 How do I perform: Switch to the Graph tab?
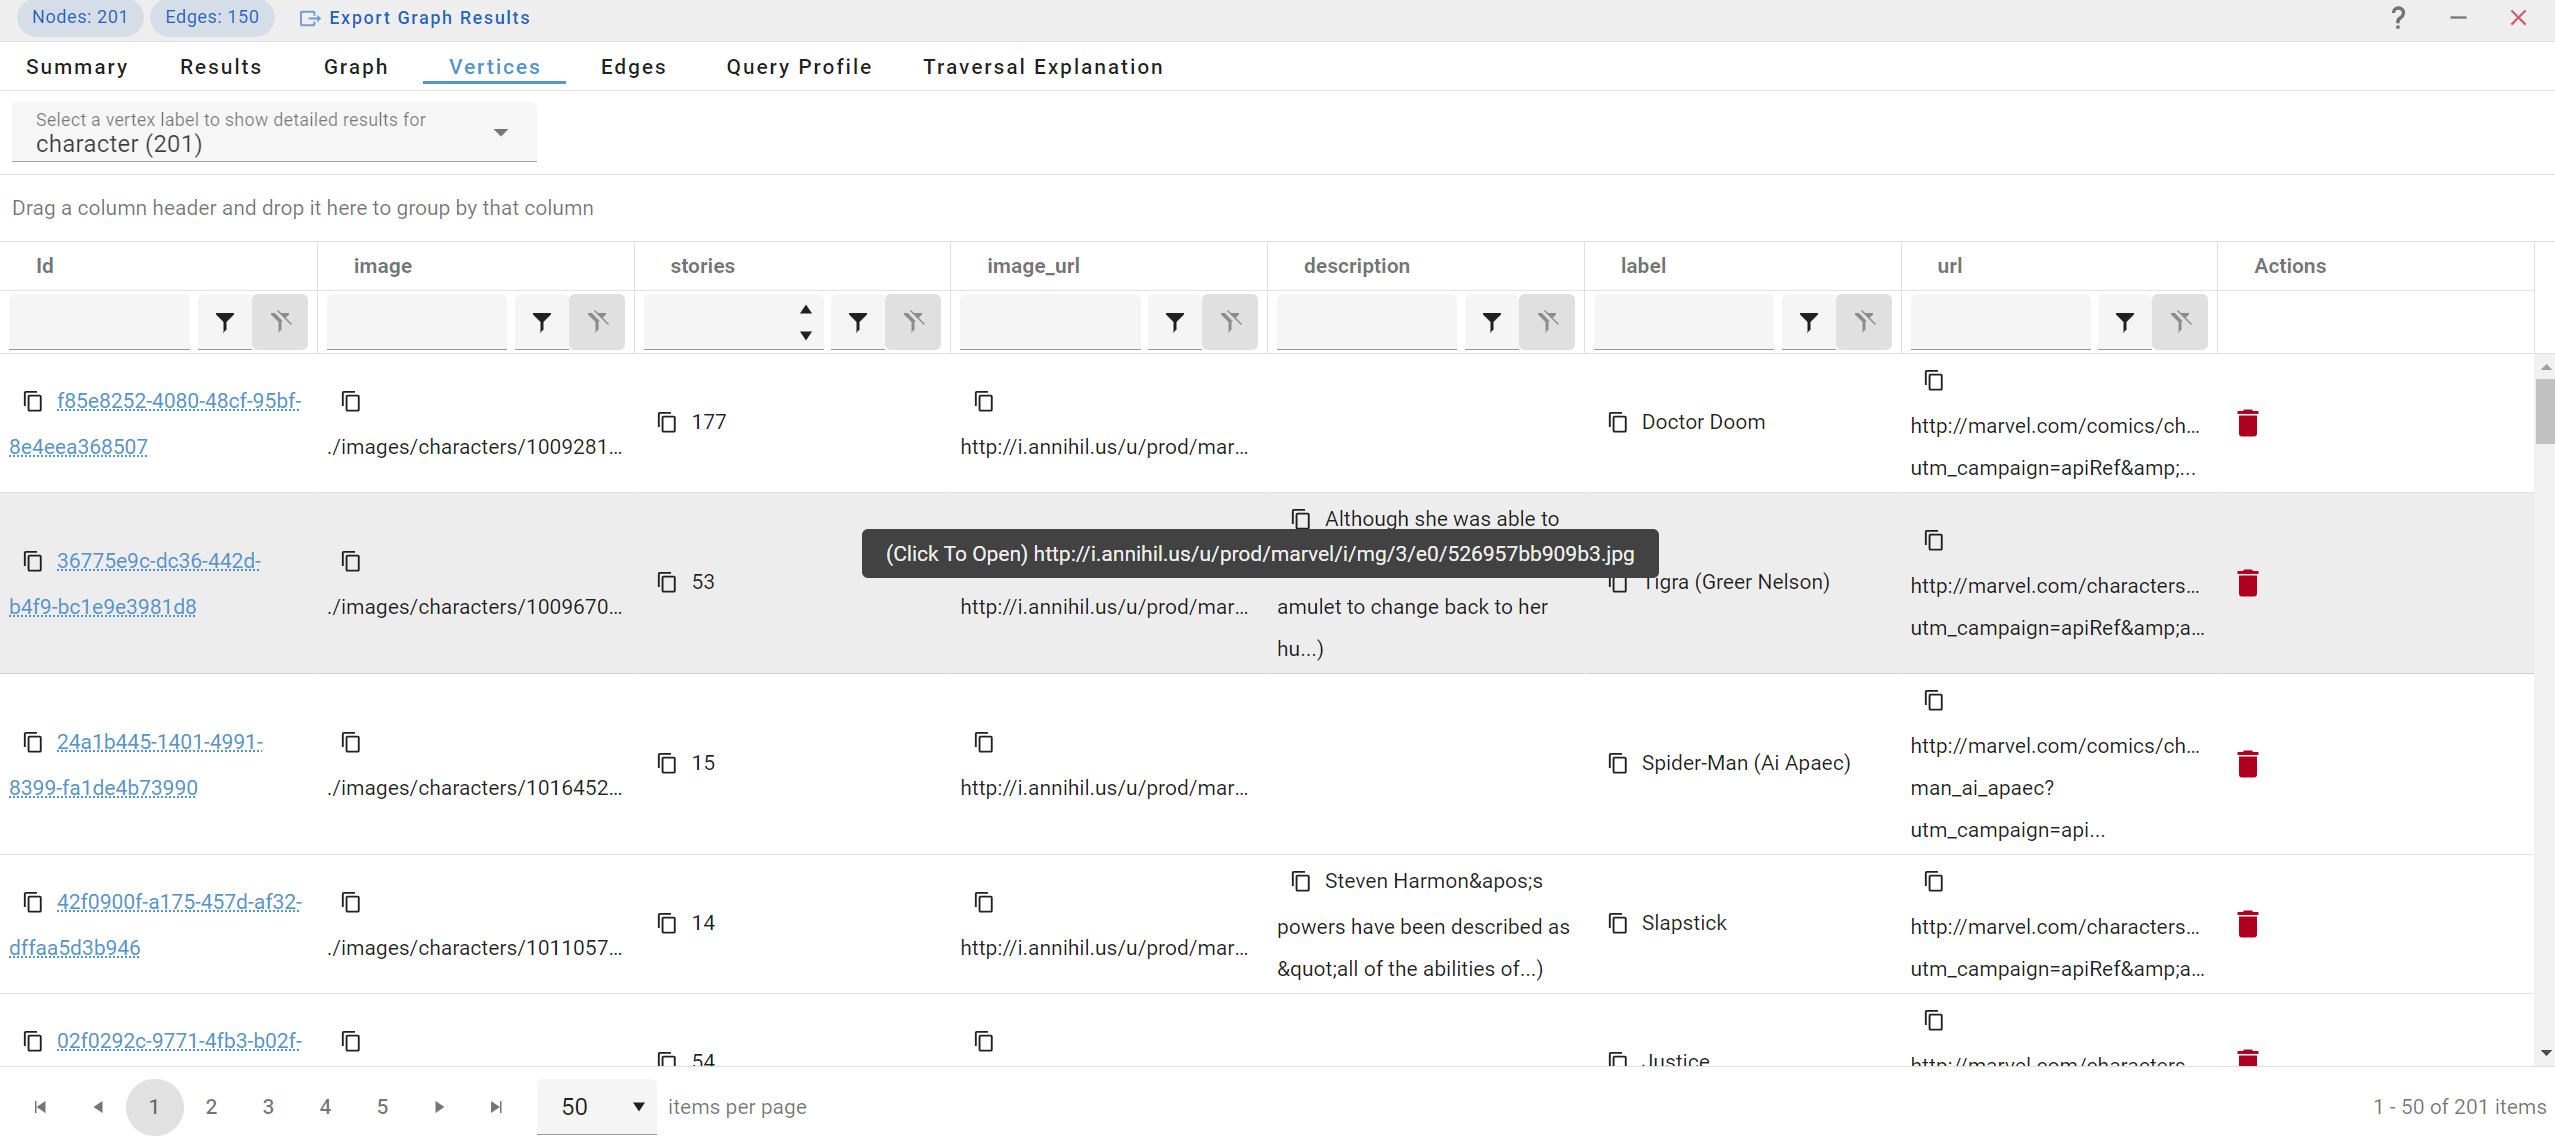[356, 67]
